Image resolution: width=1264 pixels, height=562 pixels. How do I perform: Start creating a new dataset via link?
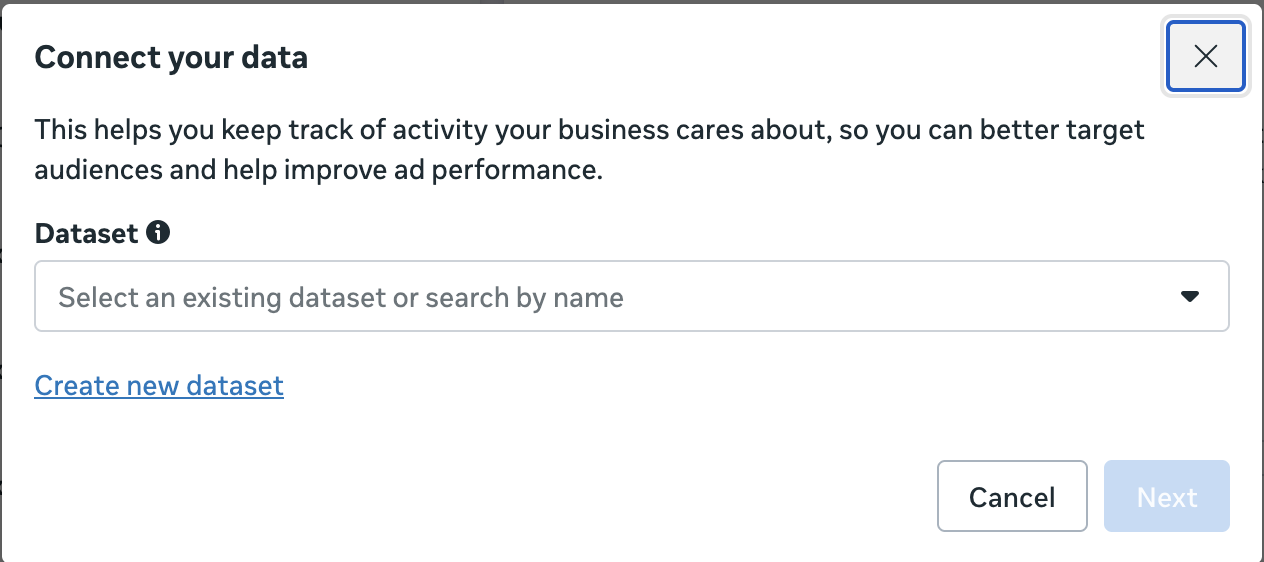(159, 385)
